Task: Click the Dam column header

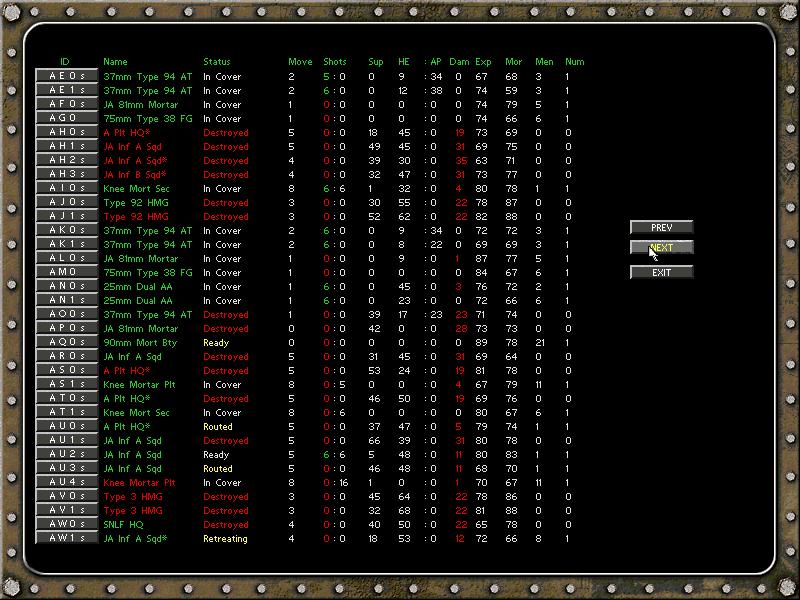Action: (459, 62)
